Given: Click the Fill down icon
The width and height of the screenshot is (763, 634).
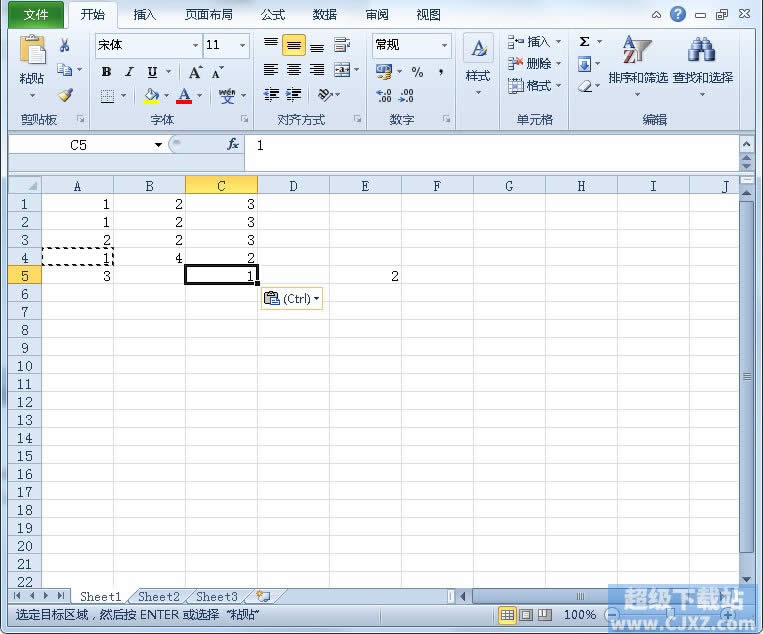Looking at the screenshot, I should pyautogui.click(x=584, y=64).
